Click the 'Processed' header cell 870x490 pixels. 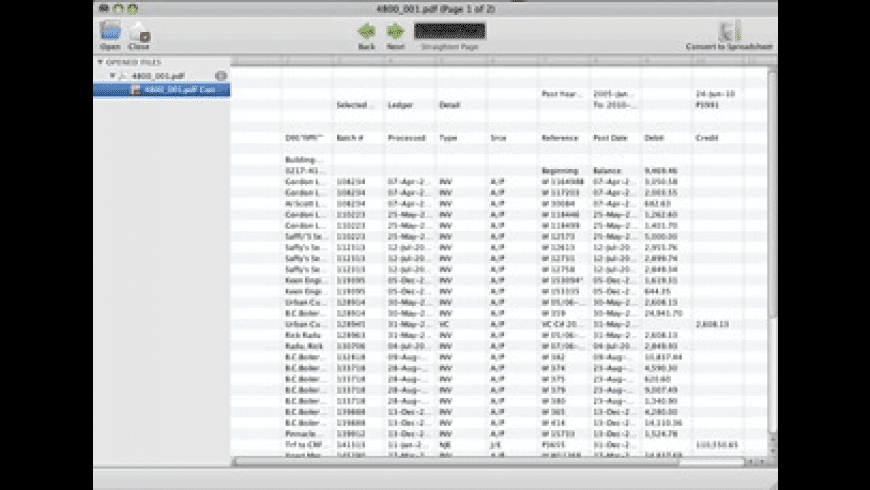(x=406, y=138)
